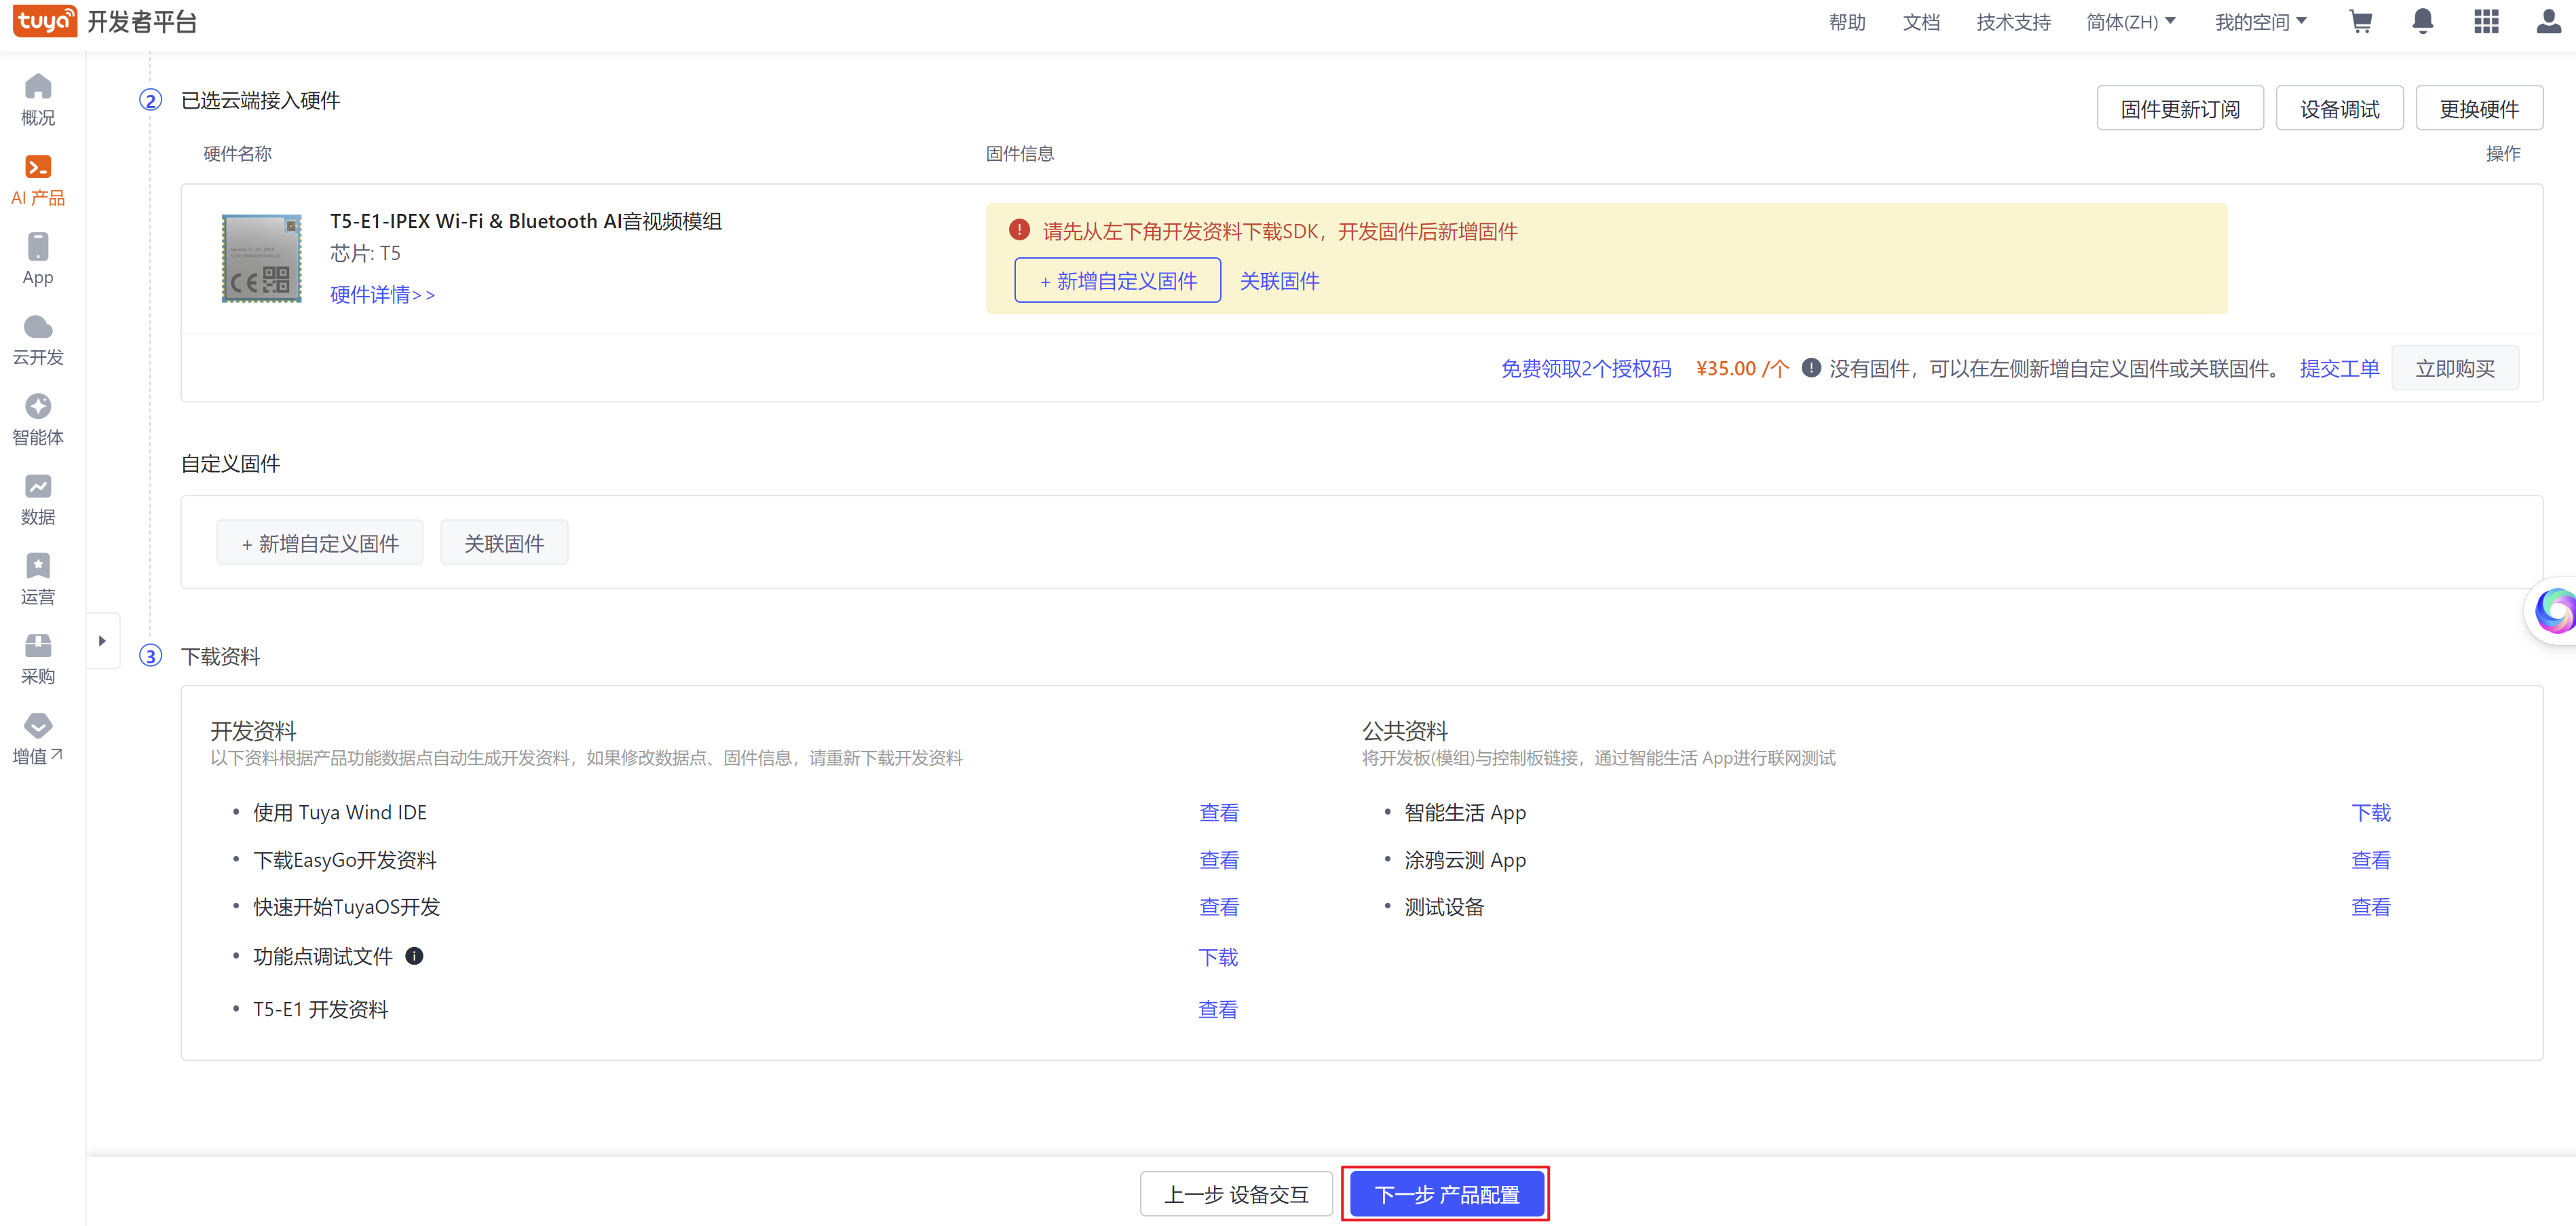The height and width of the screenshot is (1226, 2576).
Task: Open the 技术支持 menu item
Action: [2012, 22]
